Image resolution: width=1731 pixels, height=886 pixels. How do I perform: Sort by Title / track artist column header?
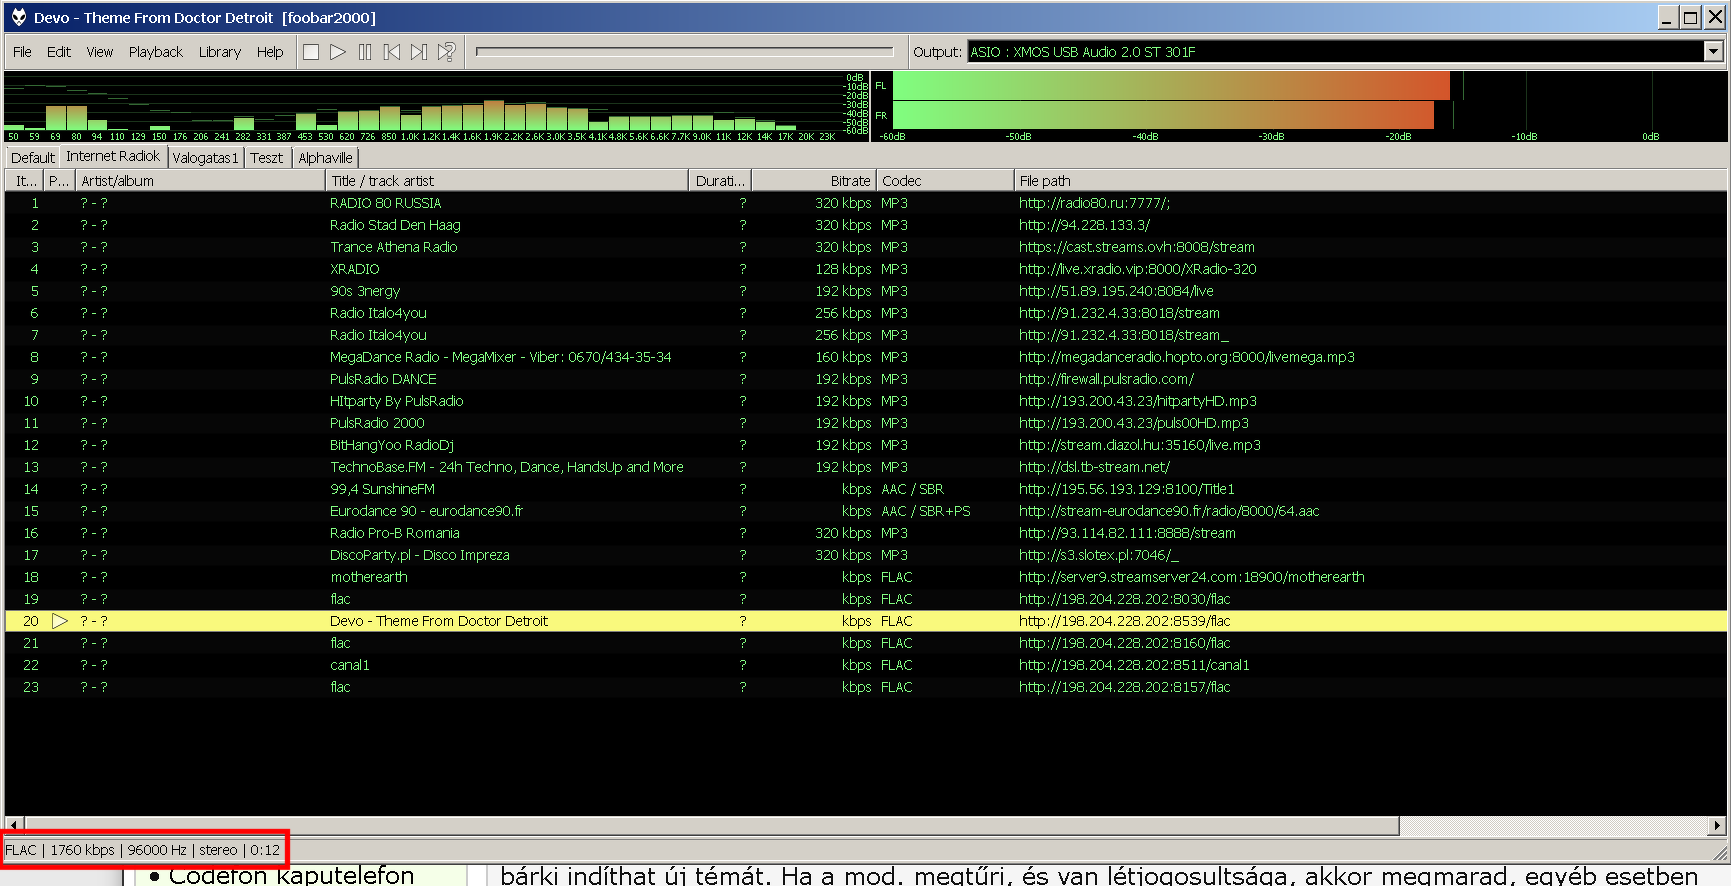(x=507, y=181)
